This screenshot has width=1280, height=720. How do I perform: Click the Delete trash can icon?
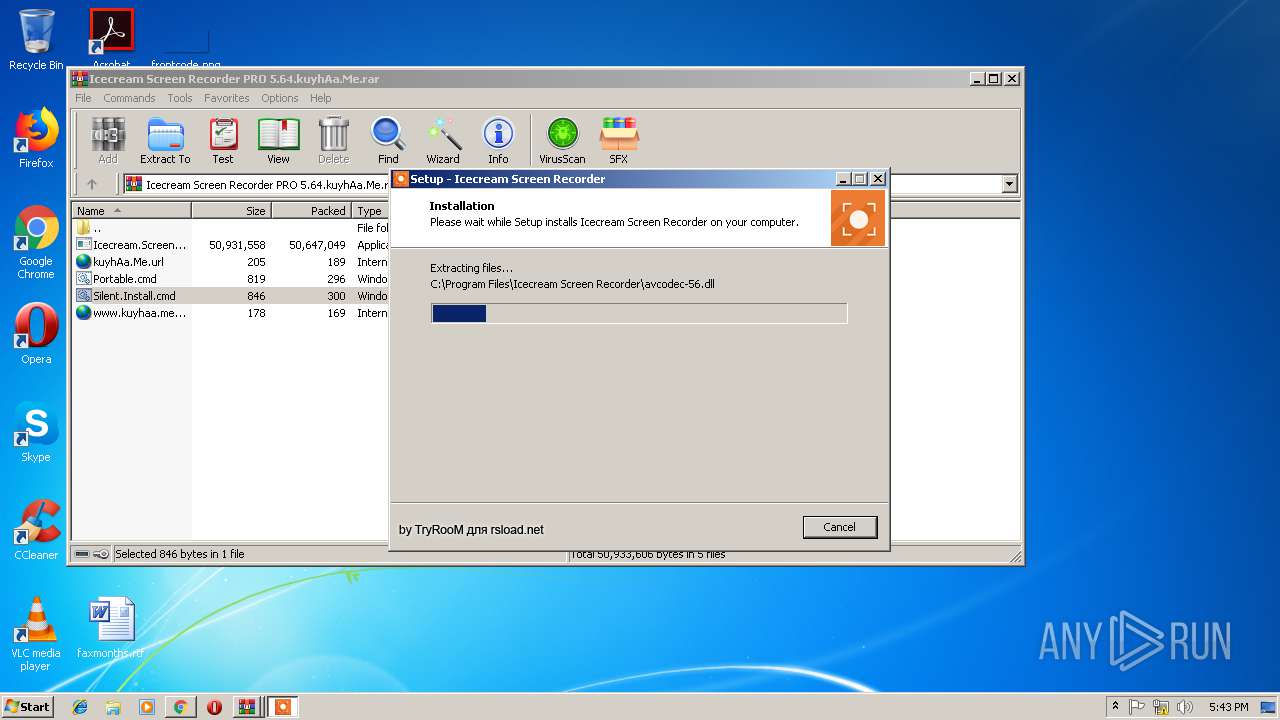[x=333, y=140]
